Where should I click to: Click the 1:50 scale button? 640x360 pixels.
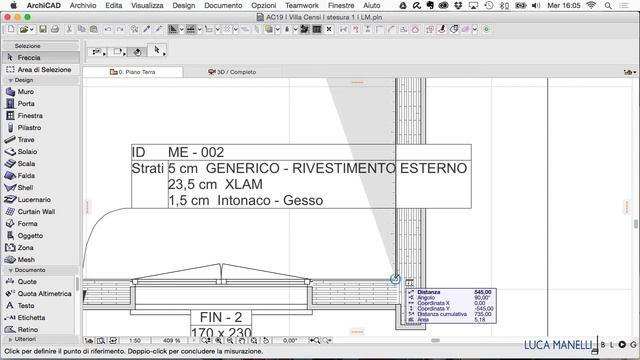point(135,340)
